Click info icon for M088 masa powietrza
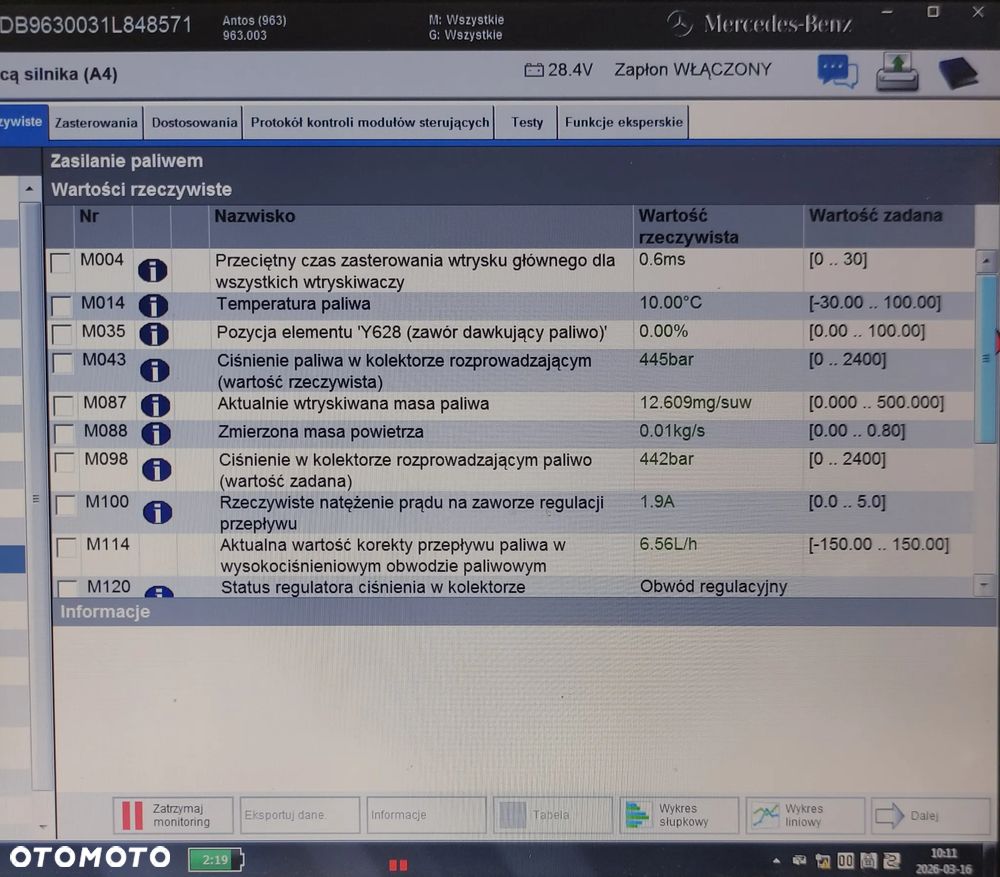Screen dimensions: 1000x877 click(156, 433)
